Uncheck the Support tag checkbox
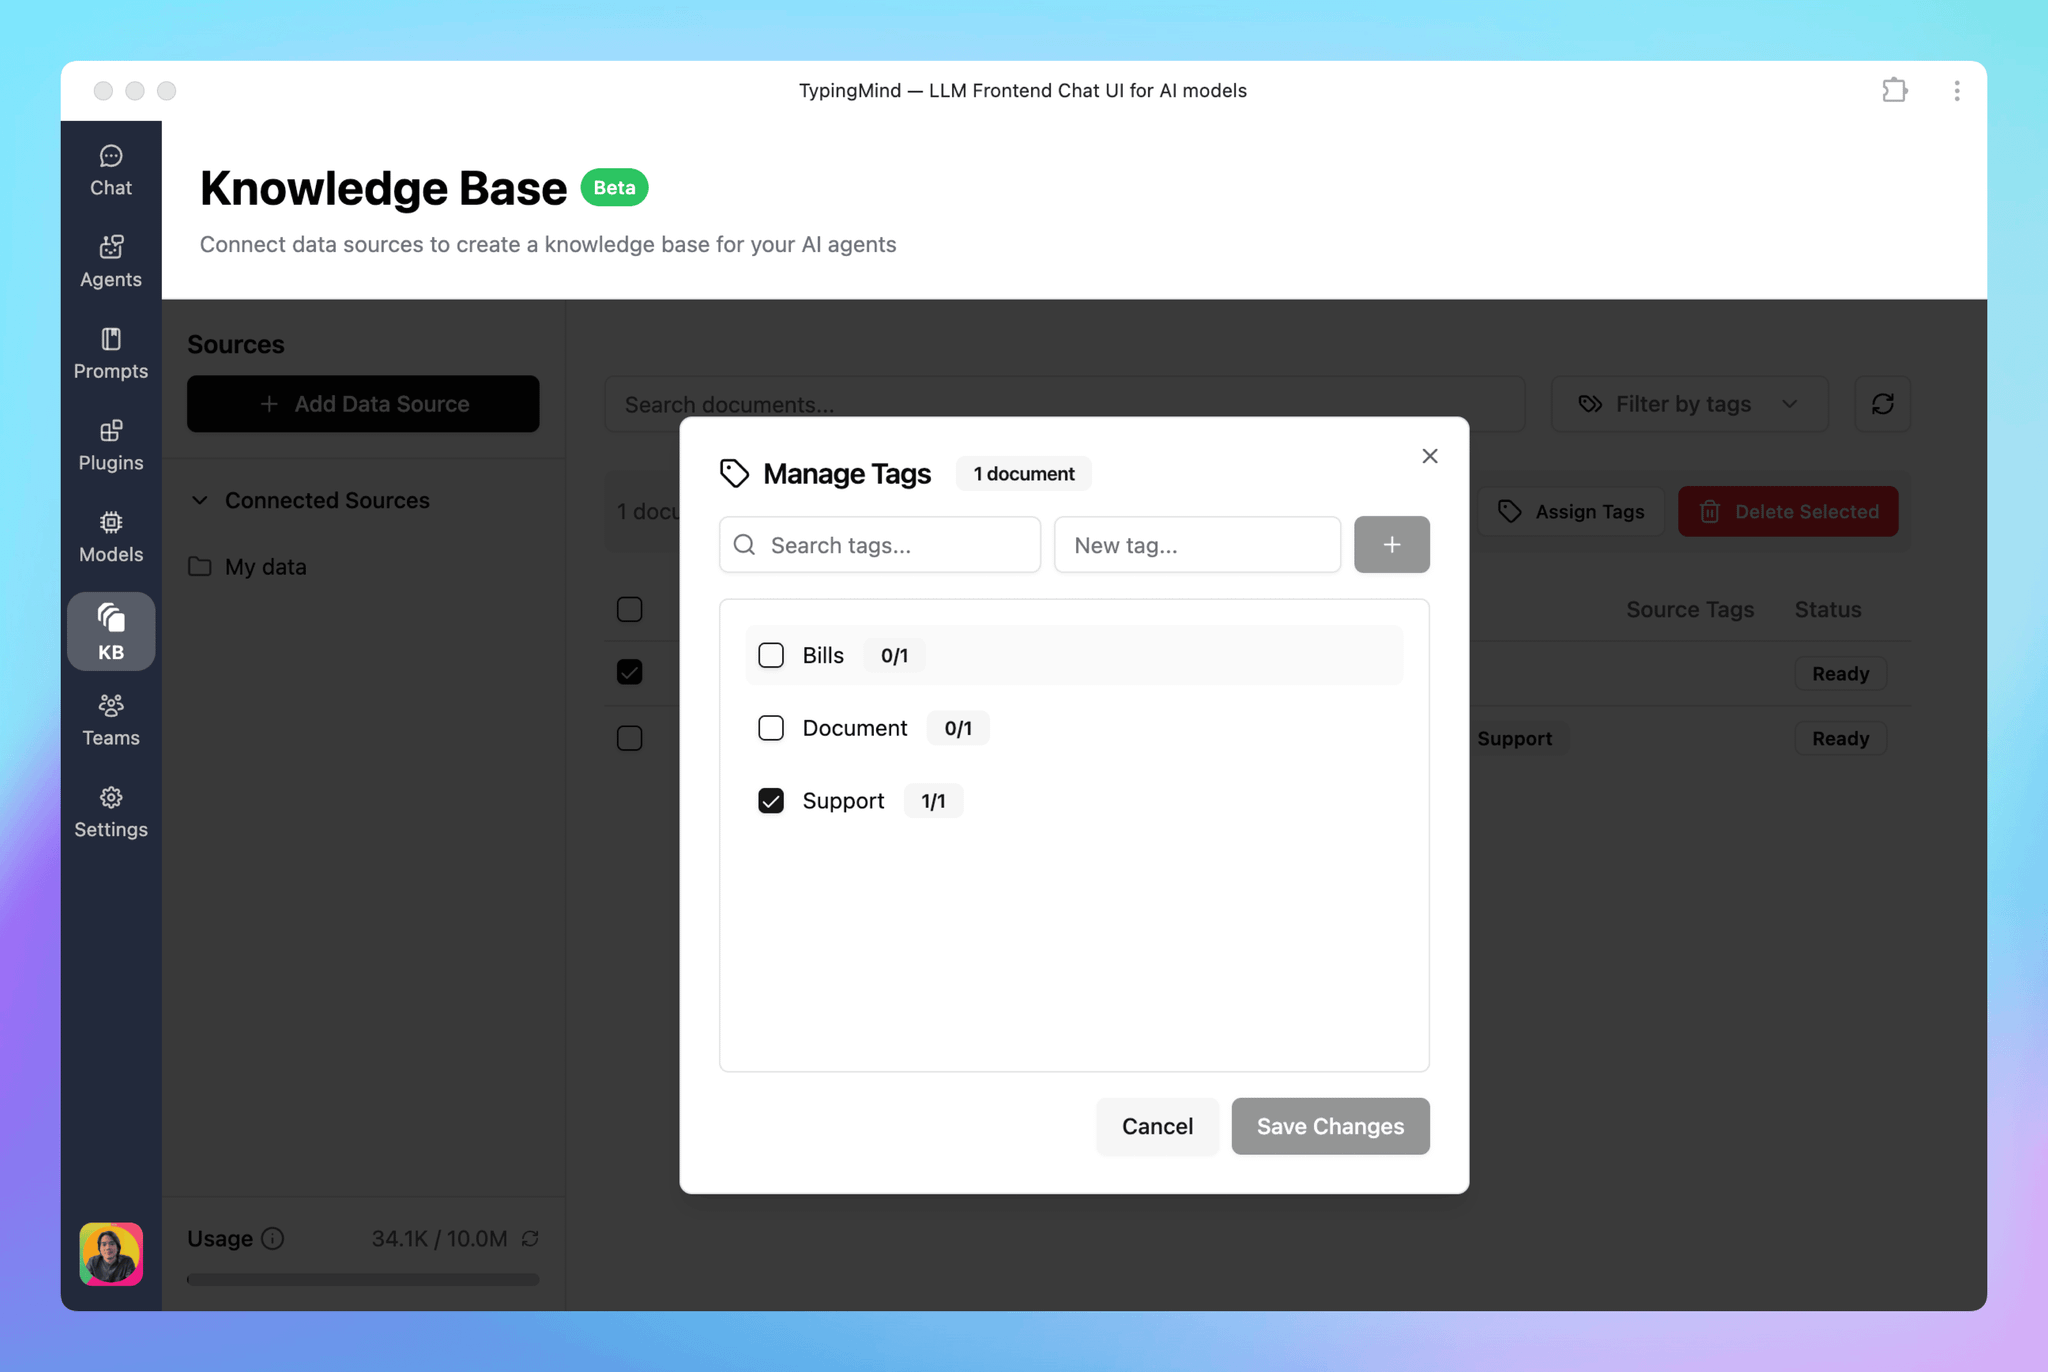The width and height of the screenshot is (2048, 1372). (x=770, y=801)
